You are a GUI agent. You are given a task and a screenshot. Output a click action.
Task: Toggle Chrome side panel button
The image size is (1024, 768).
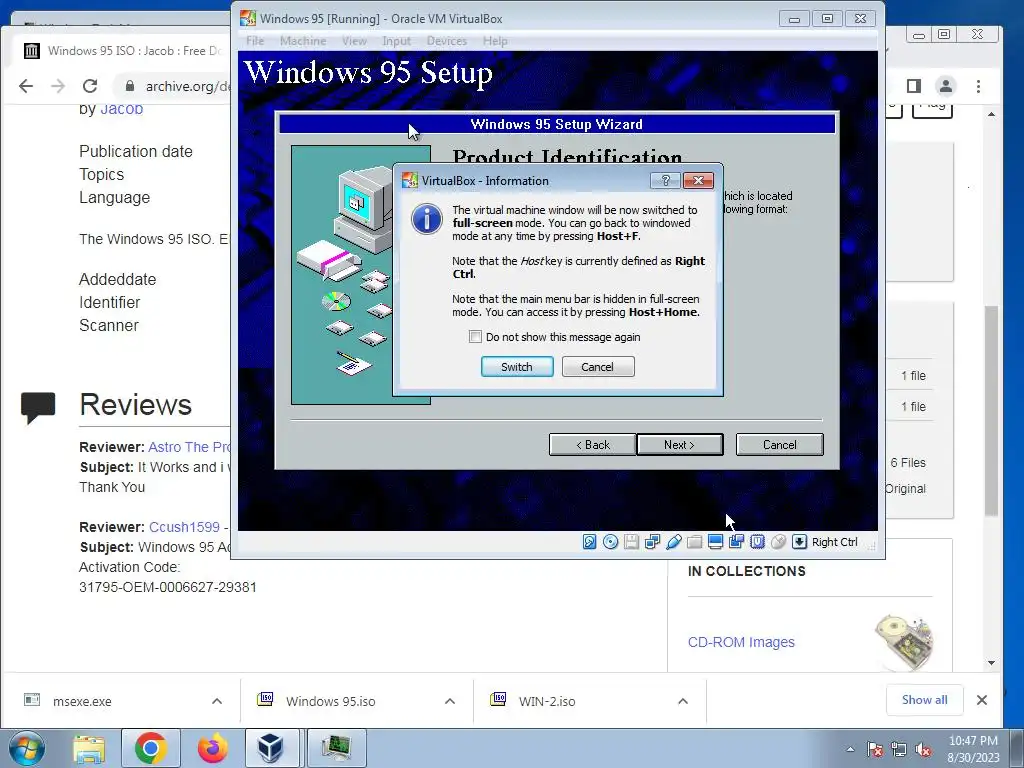click(x=914, y=86)
